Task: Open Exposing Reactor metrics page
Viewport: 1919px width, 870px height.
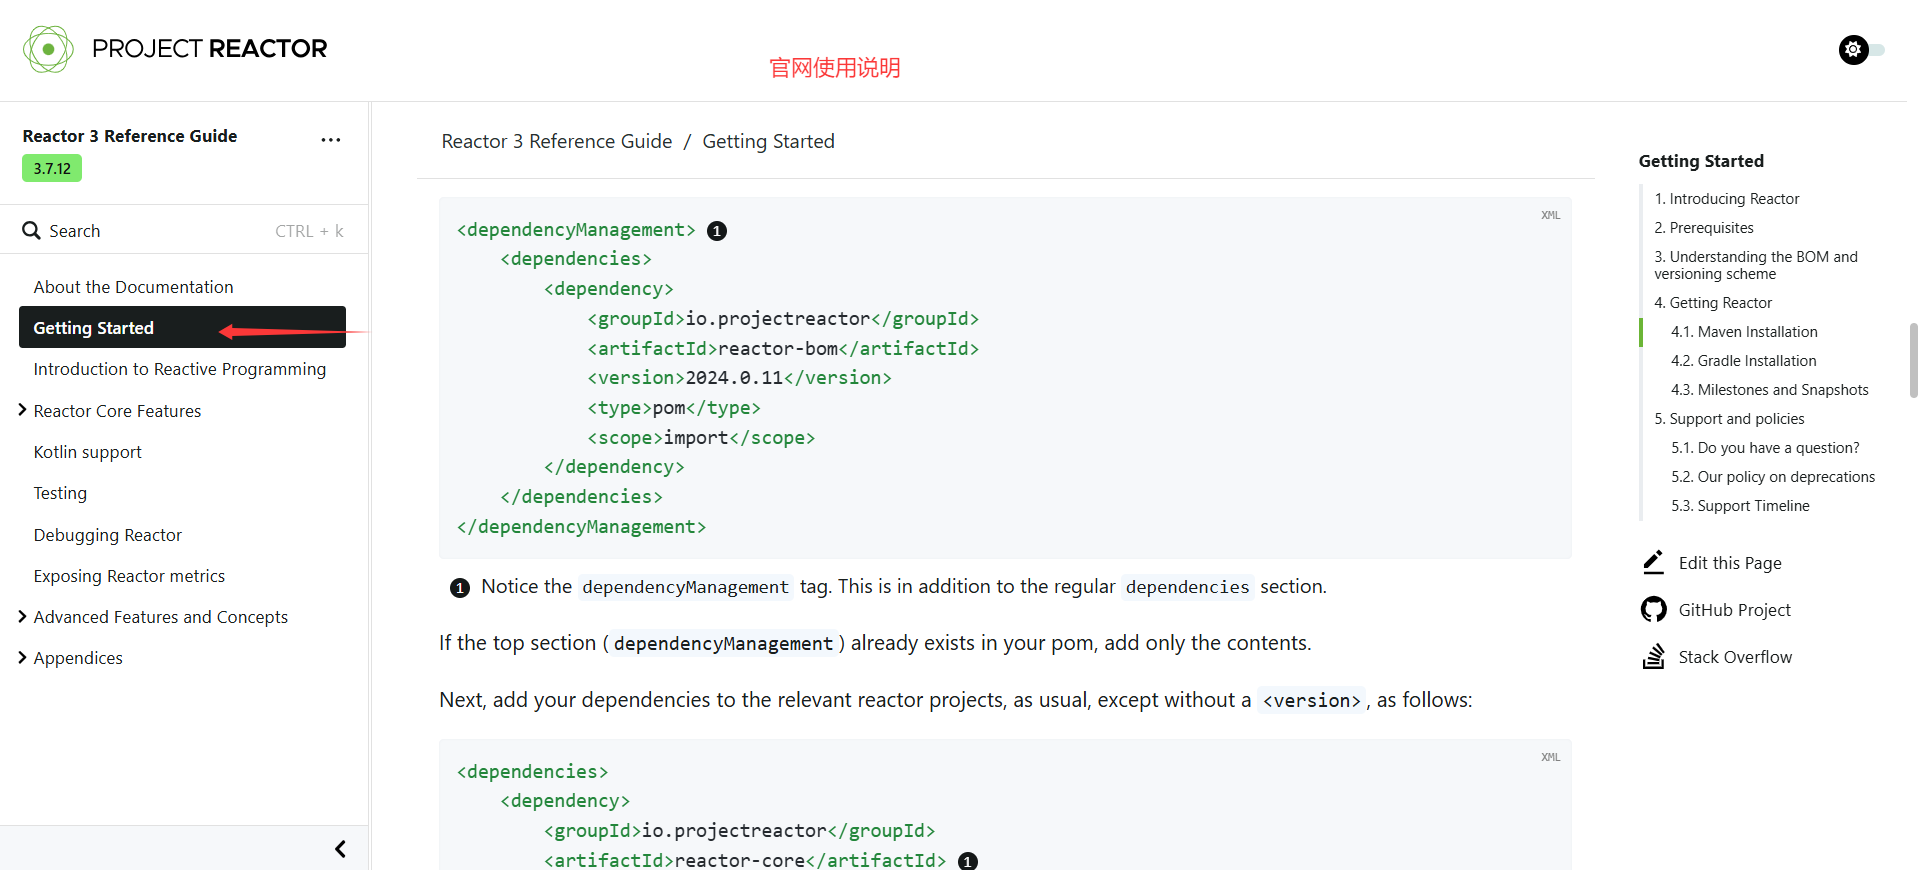Action: [x=129, y=576]
